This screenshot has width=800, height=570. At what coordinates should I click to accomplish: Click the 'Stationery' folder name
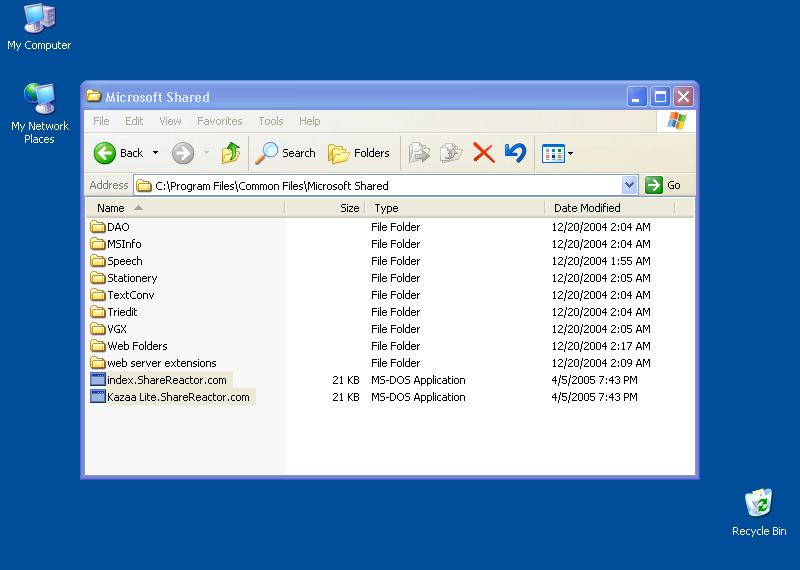click(x=132, y=278)
